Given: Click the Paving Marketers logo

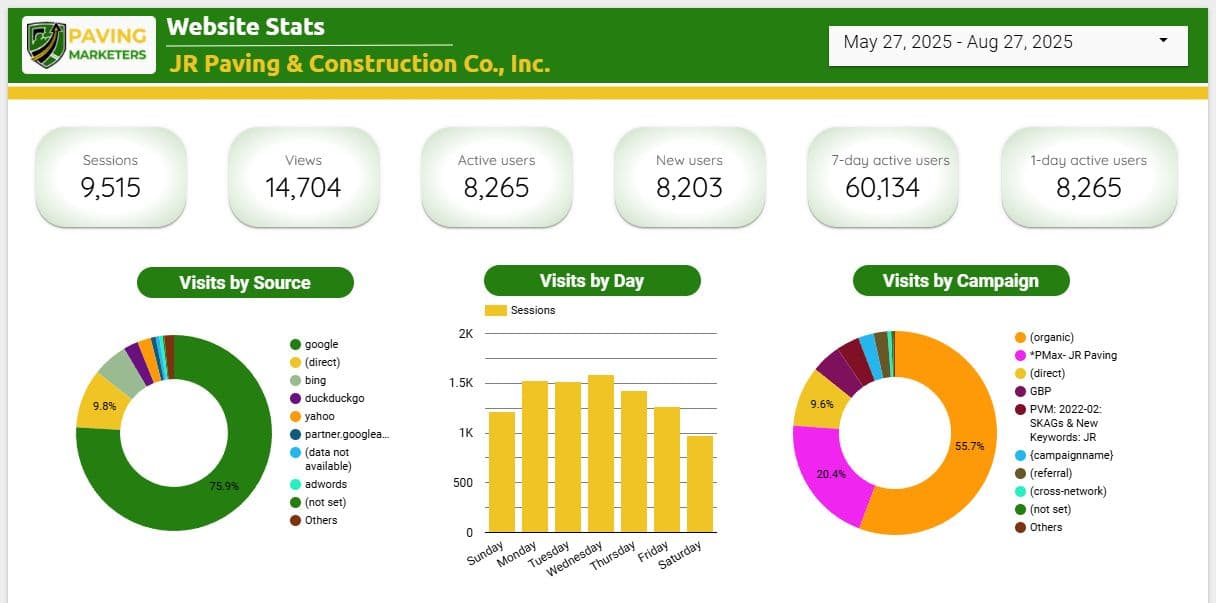Looking at the screenshot, I should (x=89, y=45).
